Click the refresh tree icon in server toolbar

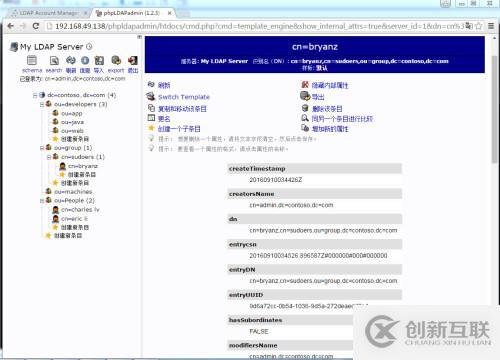(x=71, y=60)
